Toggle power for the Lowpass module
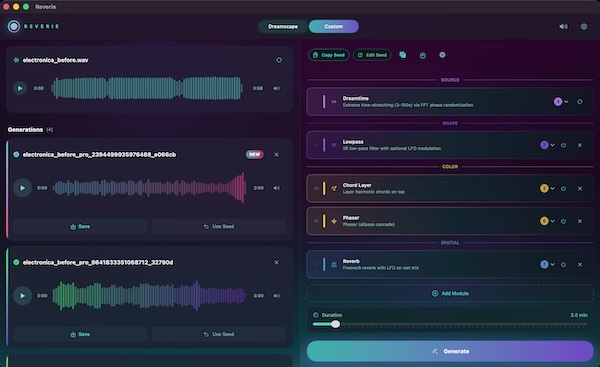 coord(563,145)
